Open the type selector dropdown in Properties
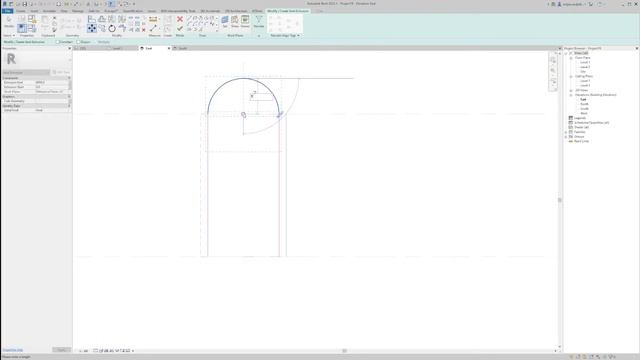Image resolution: width=640 pixels, height=360 pixels. click(70, 60)
